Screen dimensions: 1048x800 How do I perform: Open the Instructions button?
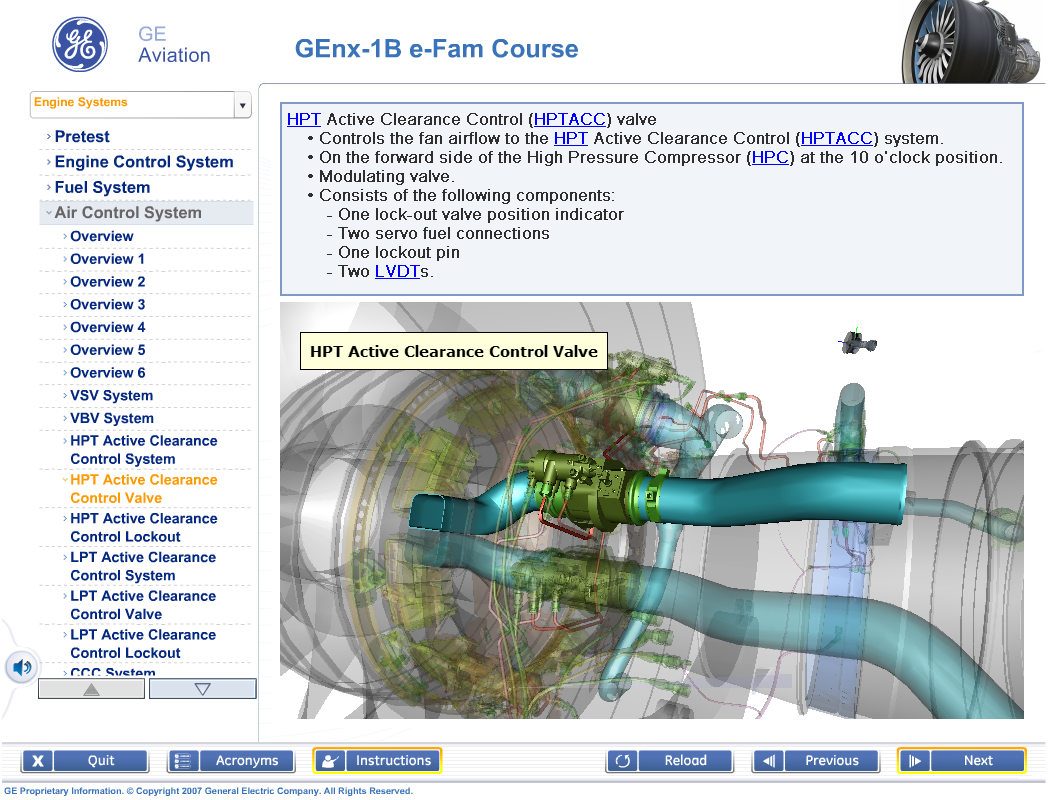click(393, 761)
